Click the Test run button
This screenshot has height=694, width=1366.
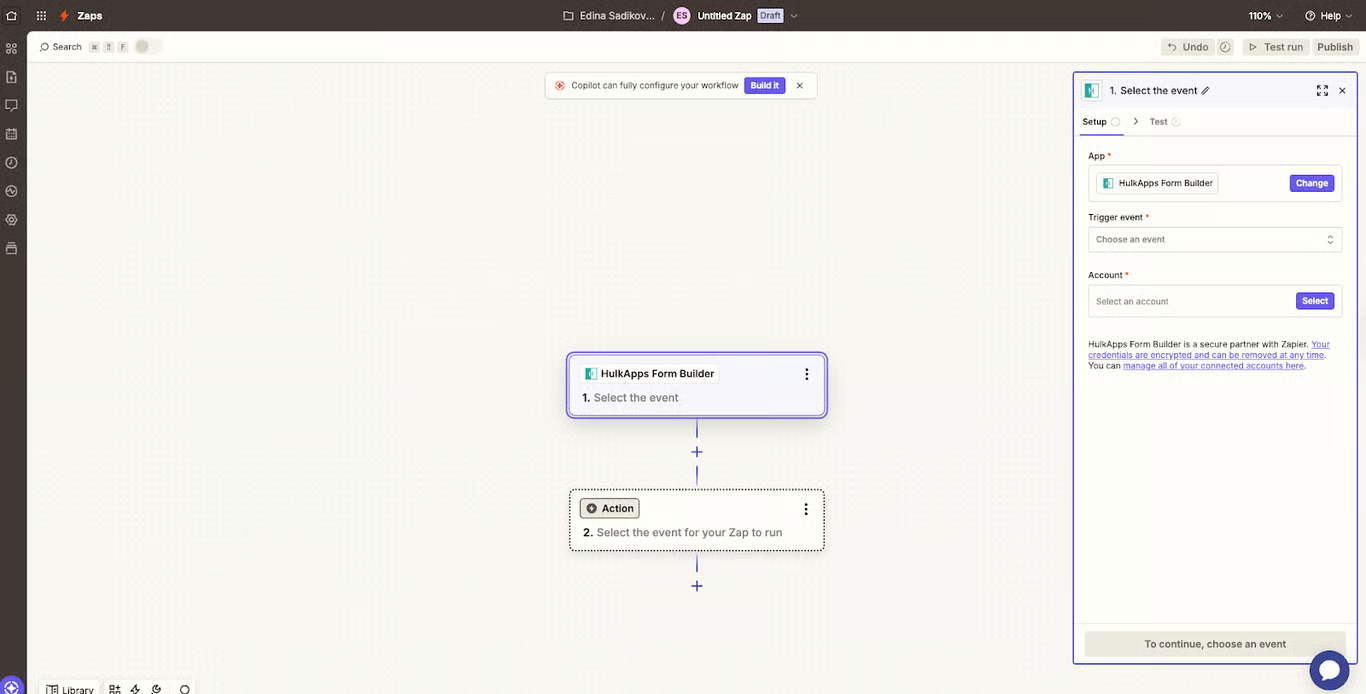(1275, 47)
